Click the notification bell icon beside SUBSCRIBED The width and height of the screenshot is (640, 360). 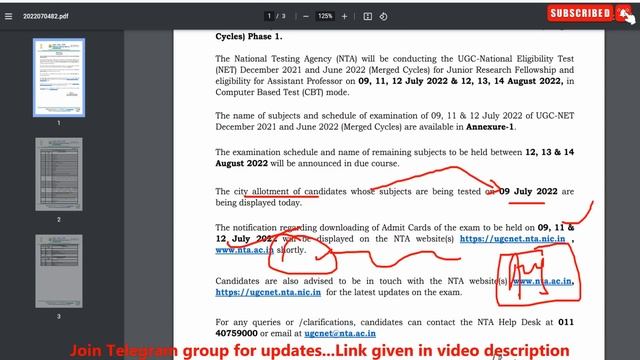(x=623, y=14)
